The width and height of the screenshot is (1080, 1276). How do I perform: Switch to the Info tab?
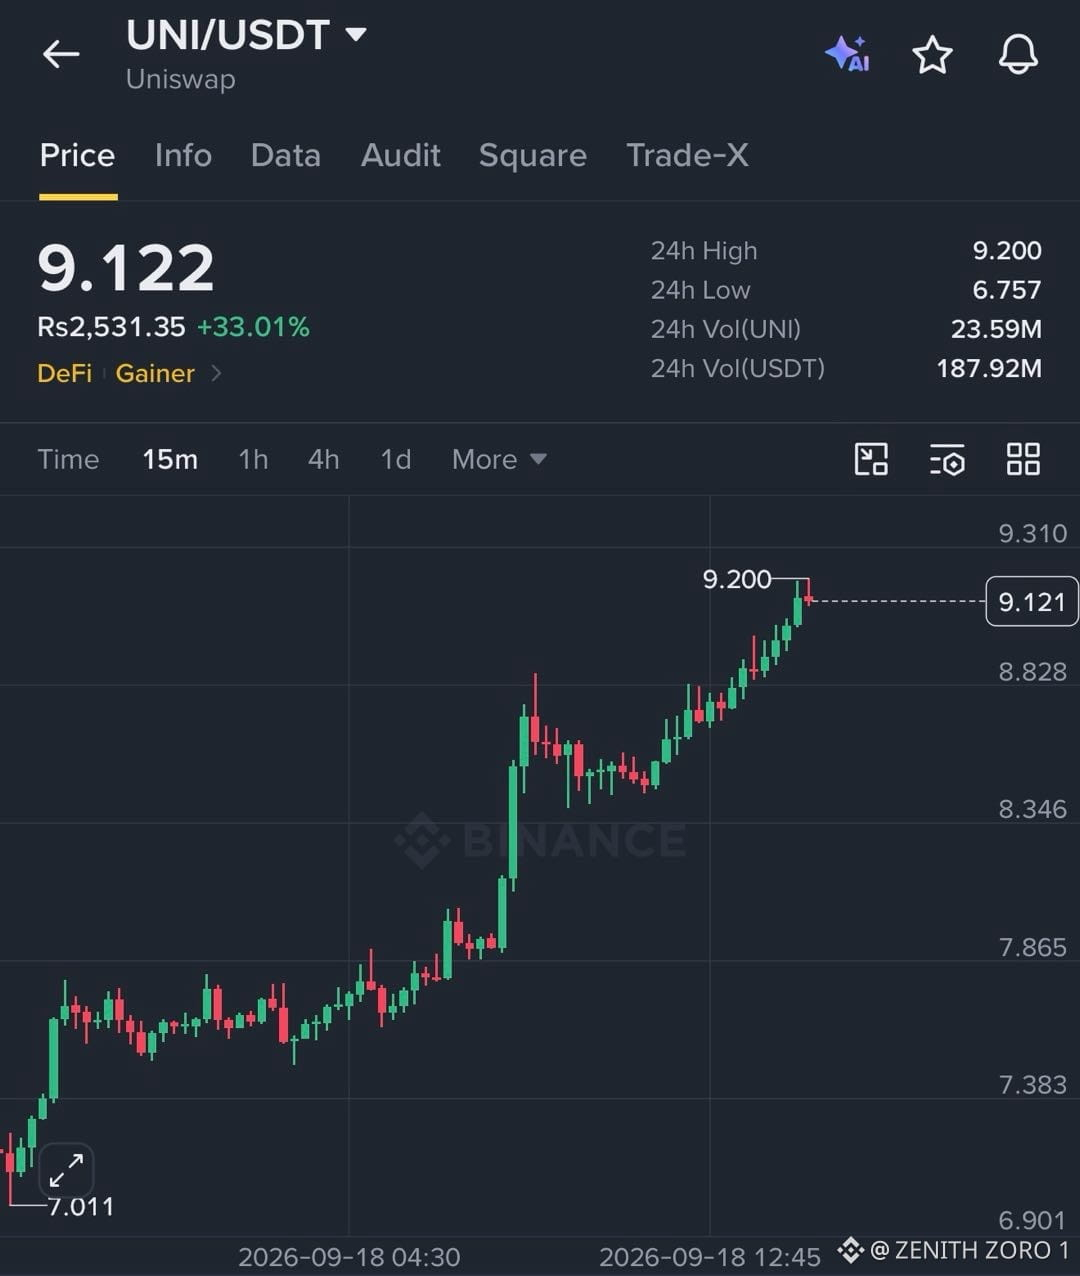(x=183, y=155)
